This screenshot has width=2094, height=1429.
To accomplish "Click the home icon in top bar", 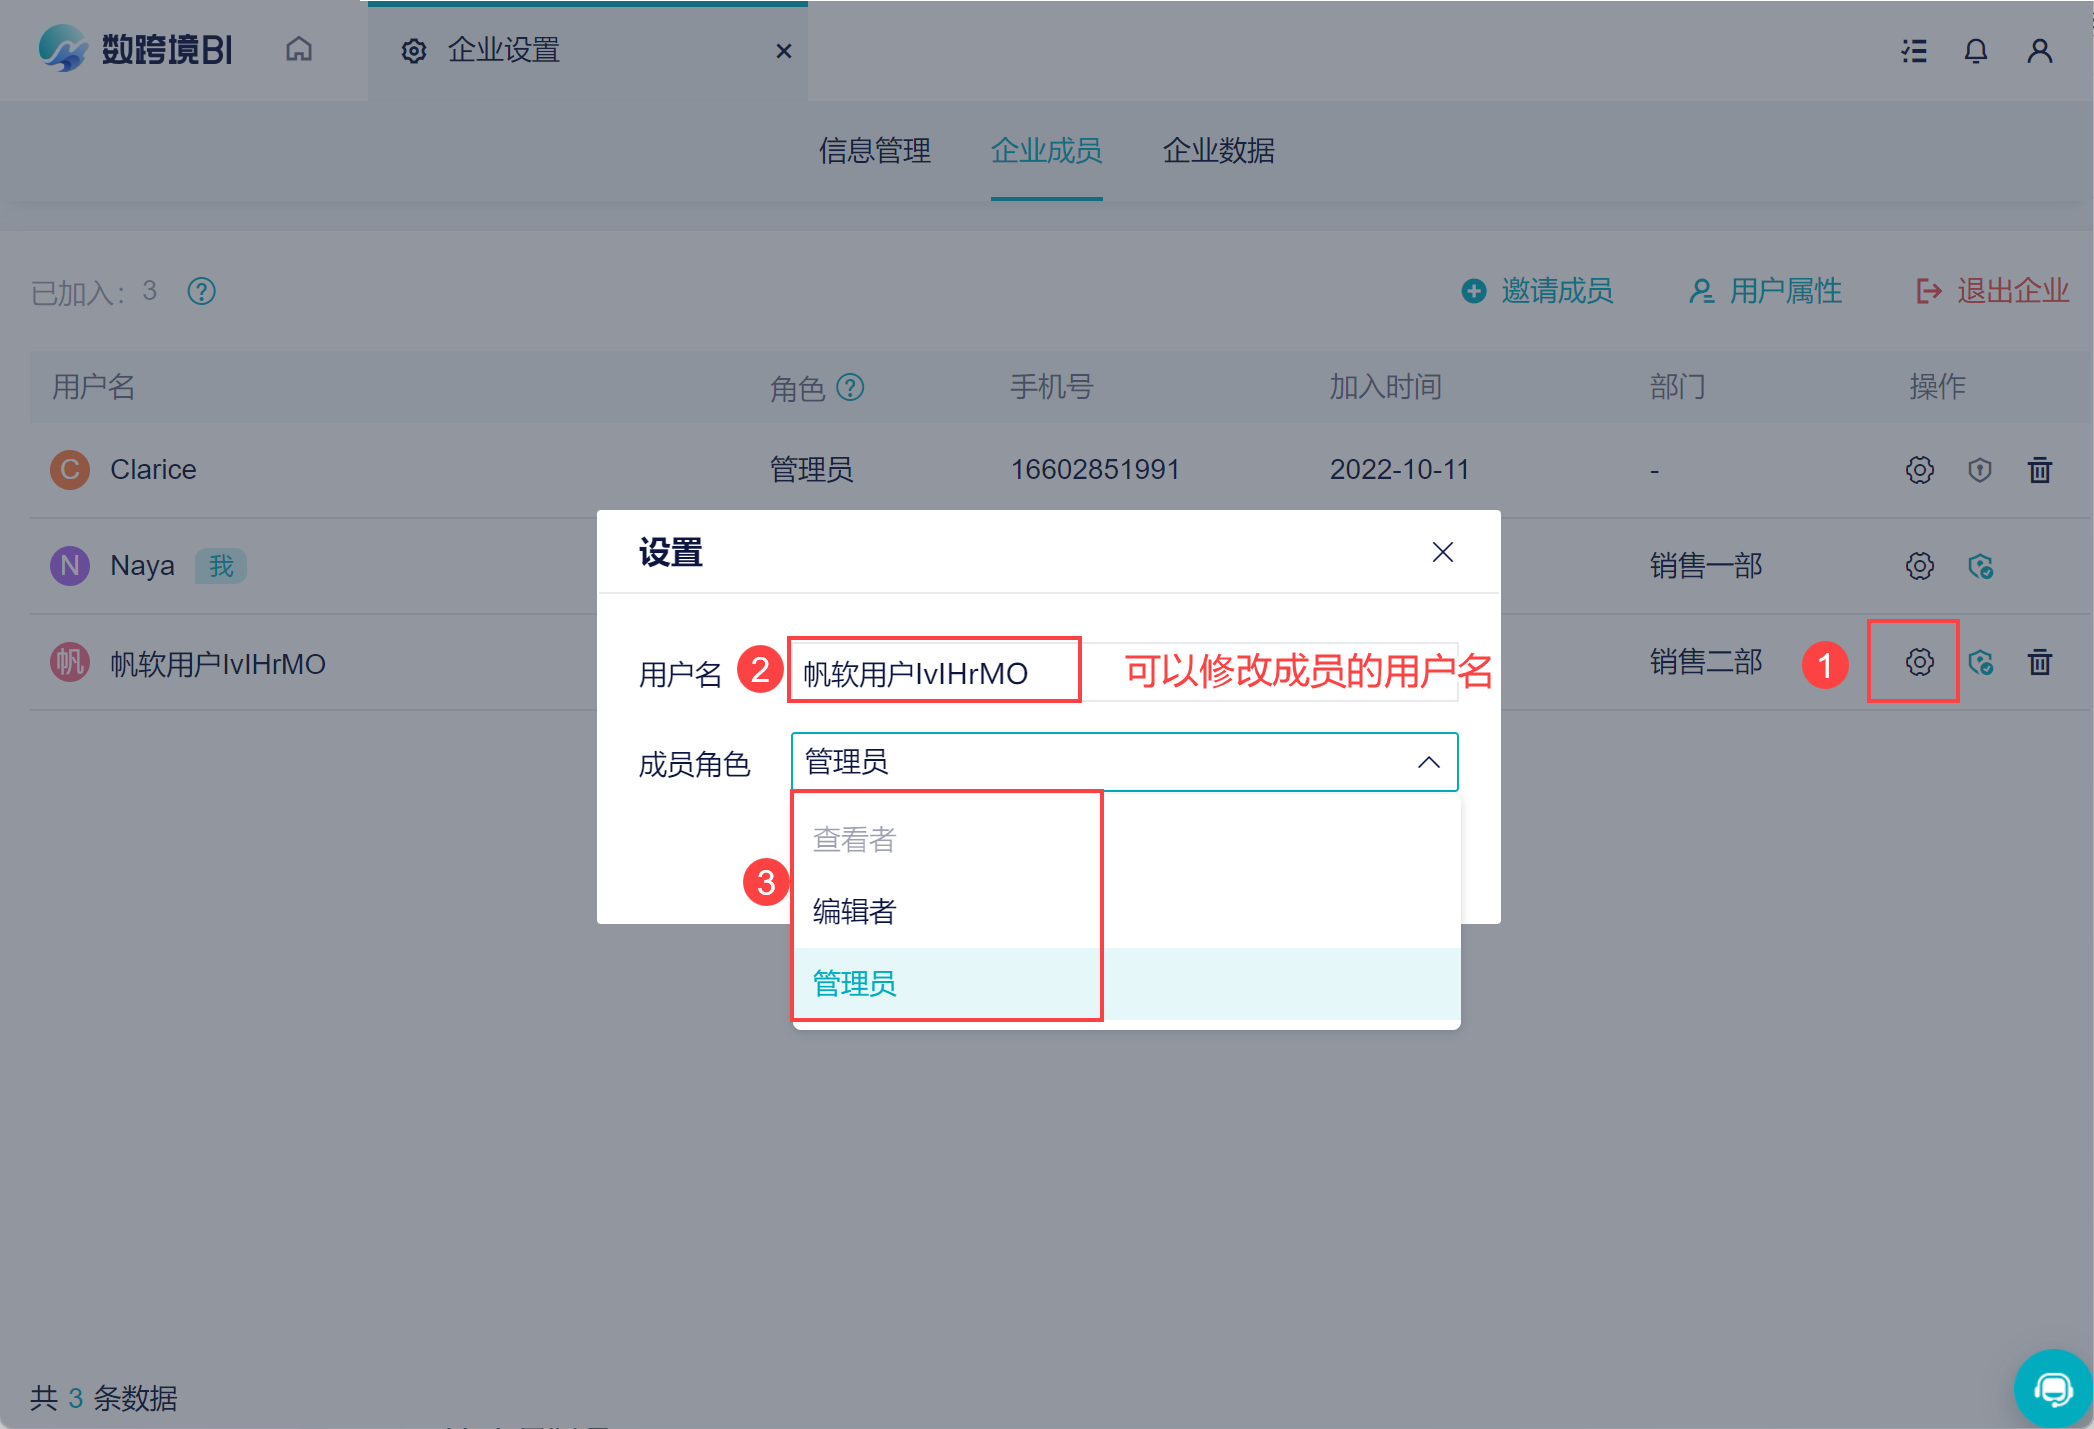I will [299, 49].
